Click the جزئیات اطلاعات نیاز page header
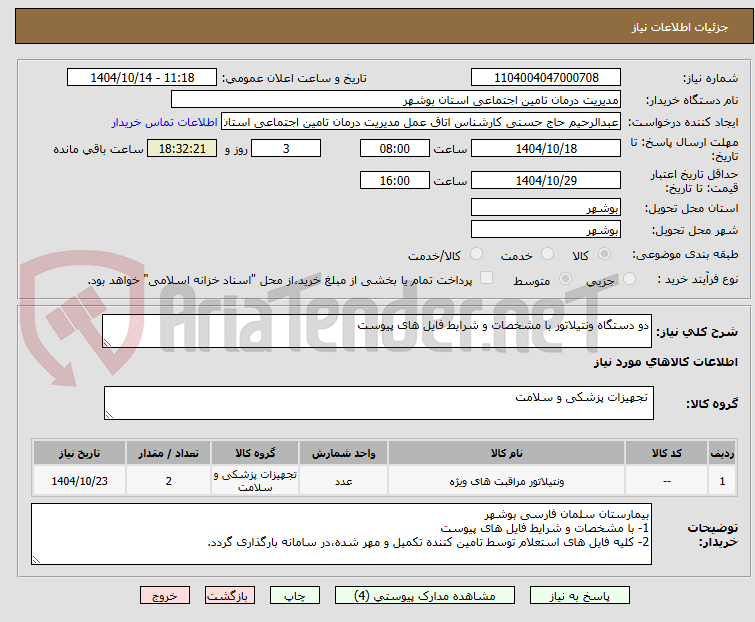This screenshot has height=622, width=755. (x=679, y=27)
